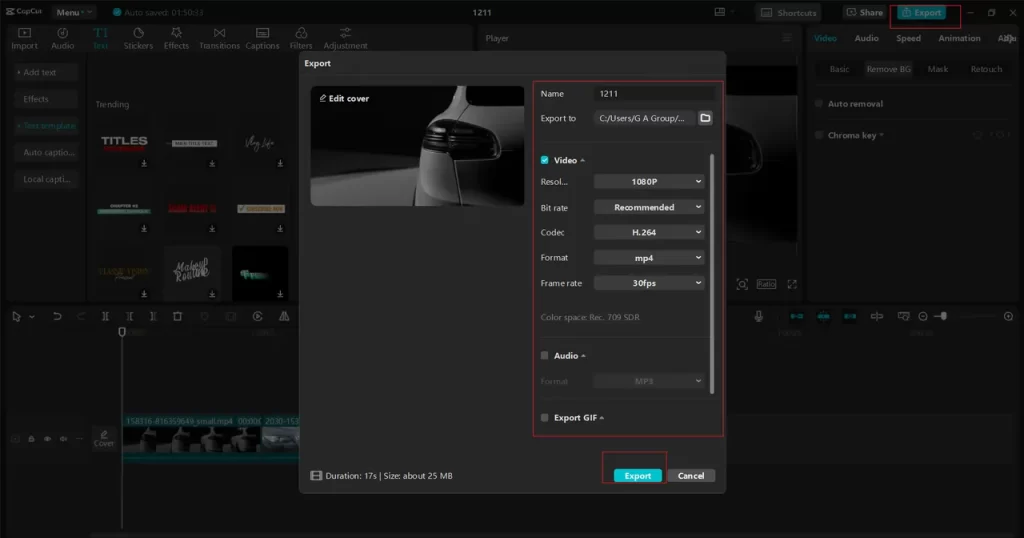Click the Import media icon

coord(24,34)
